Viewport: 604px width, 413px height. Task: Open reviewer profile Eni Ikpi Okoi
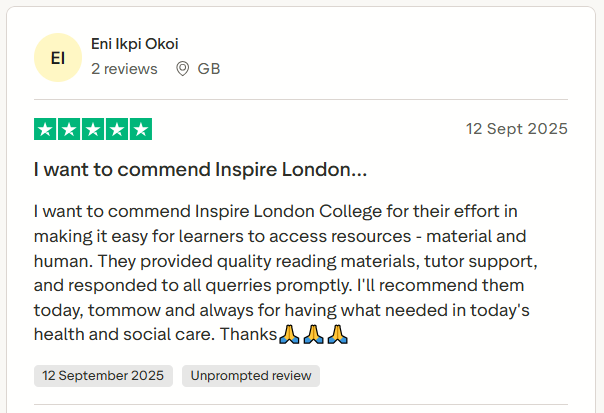click(135, 44)
